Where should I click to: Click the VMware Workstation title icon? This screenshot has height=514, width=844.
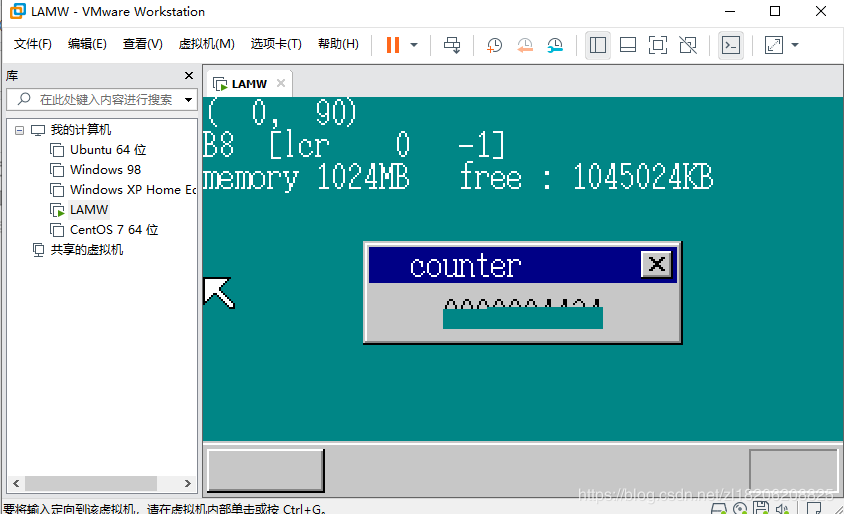[x=17, y=11]
